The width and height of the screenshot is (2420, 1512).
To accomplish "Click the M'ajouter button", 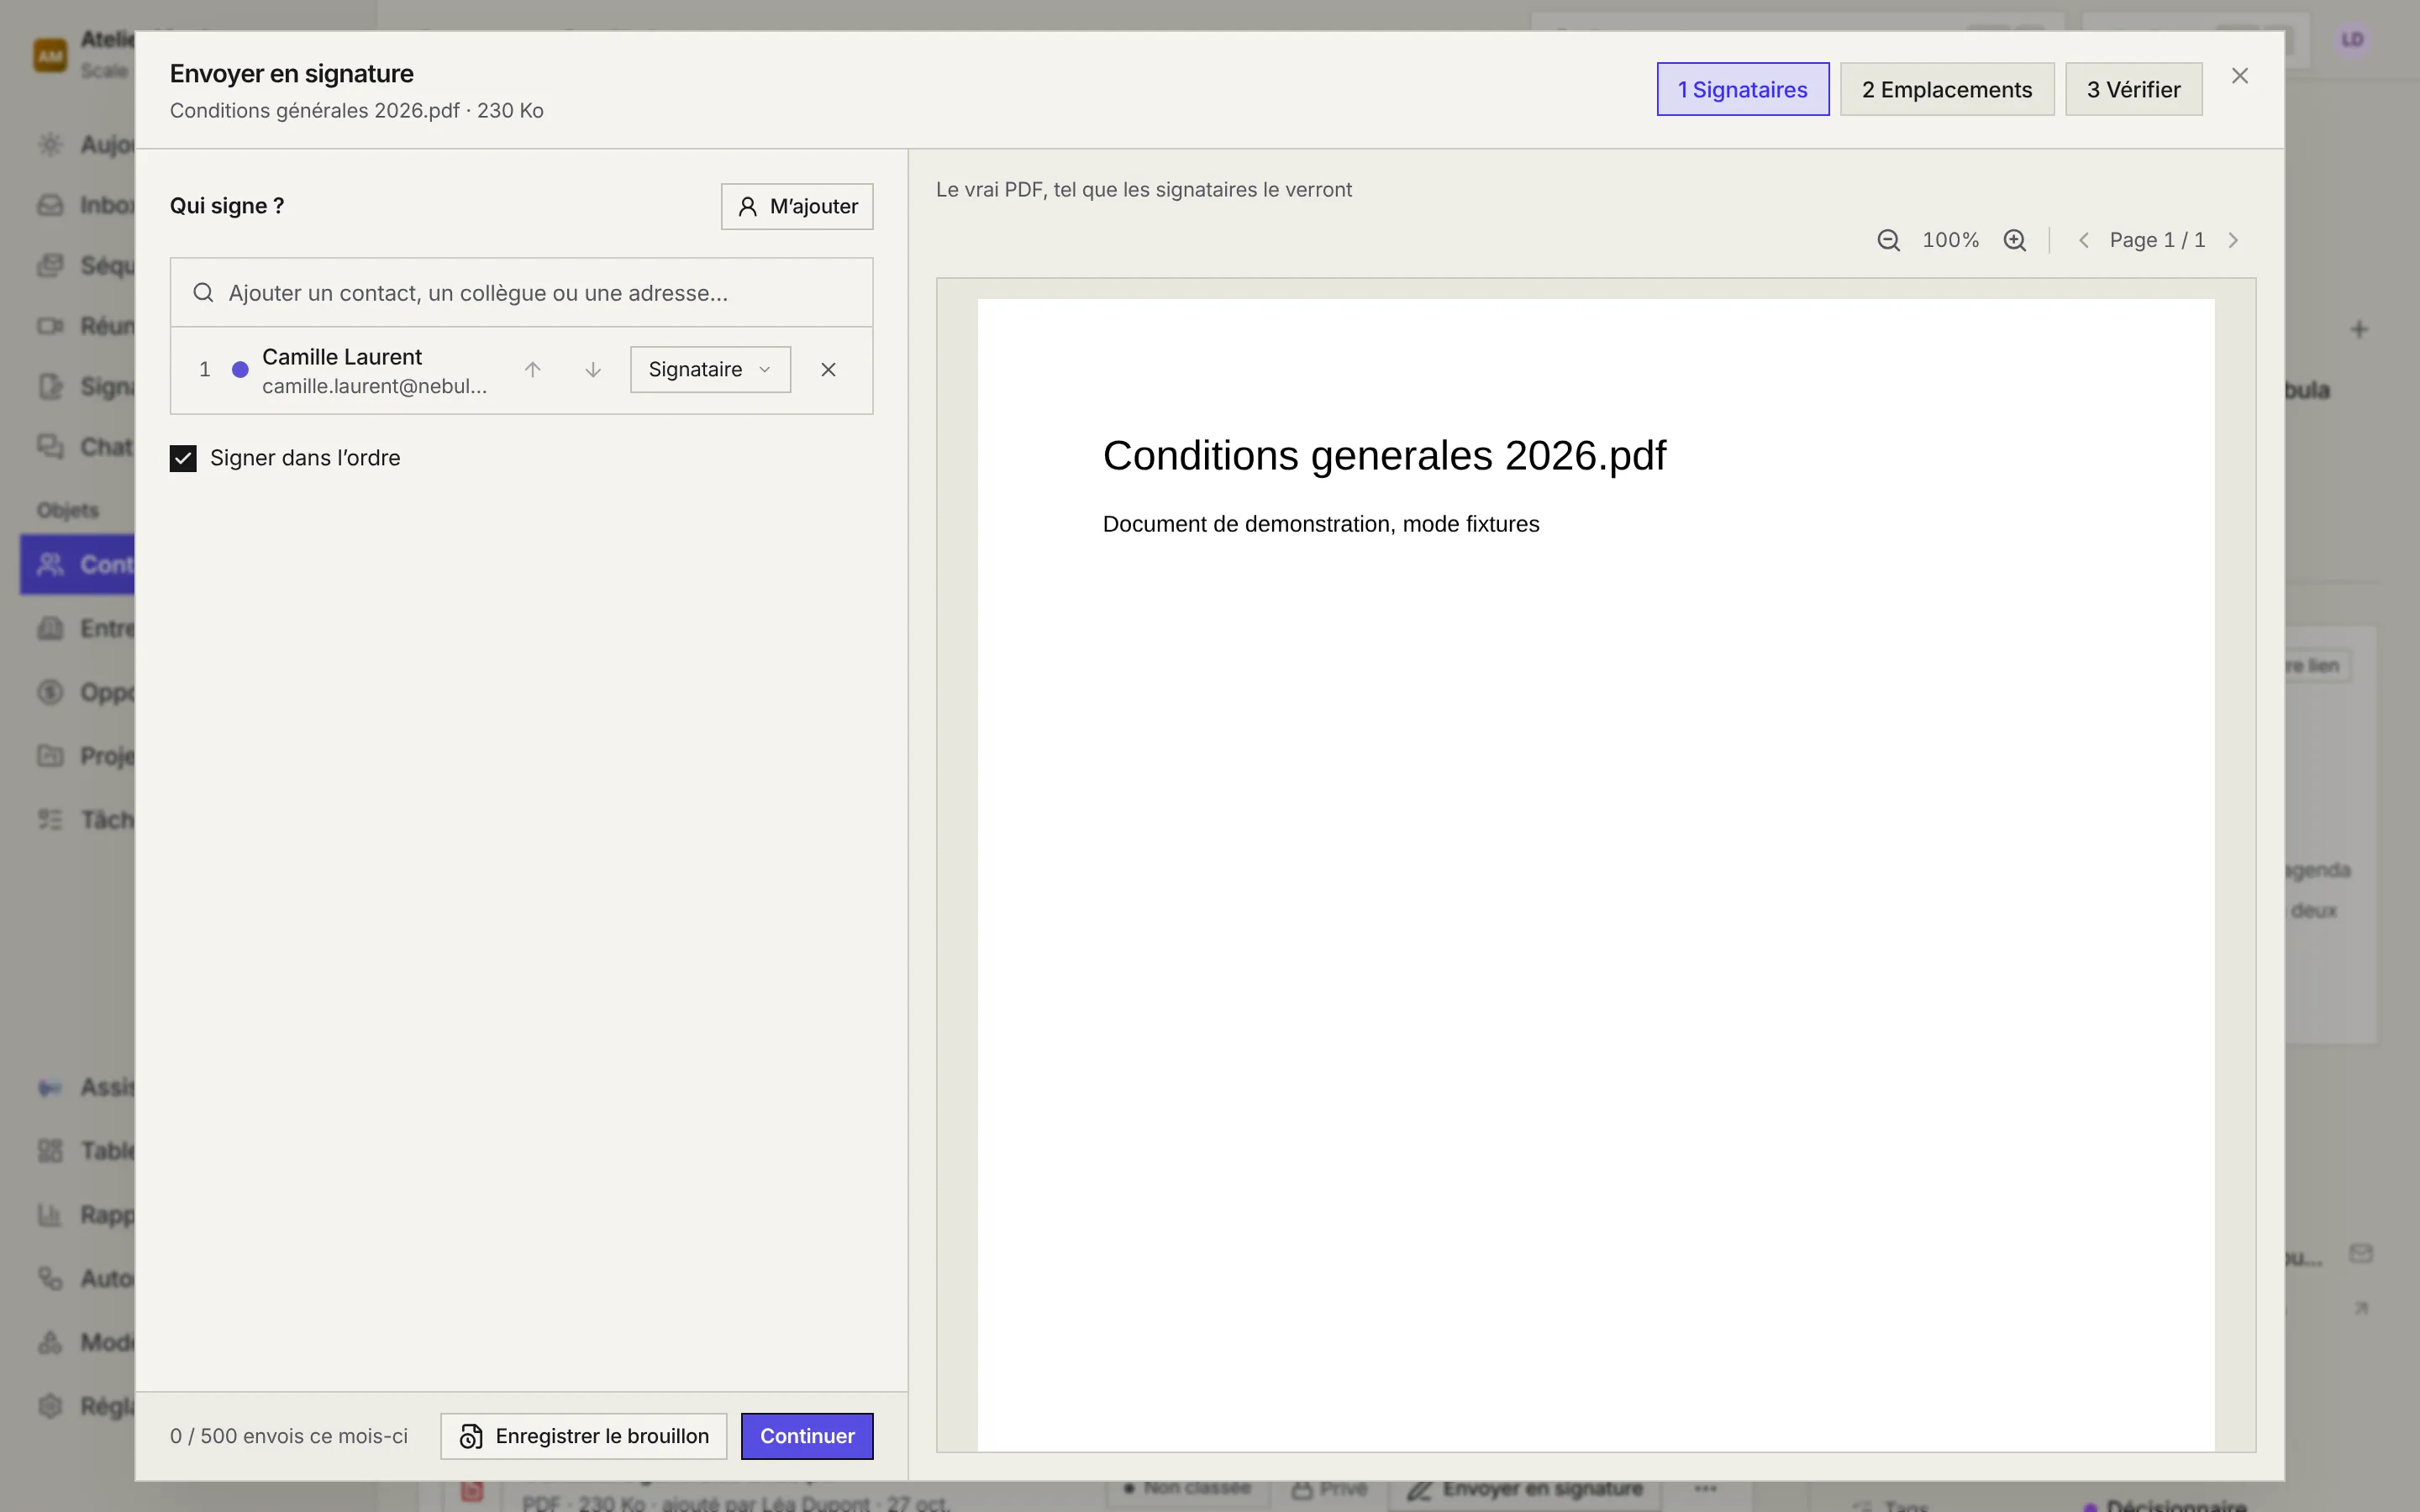I will coord(797,206).
